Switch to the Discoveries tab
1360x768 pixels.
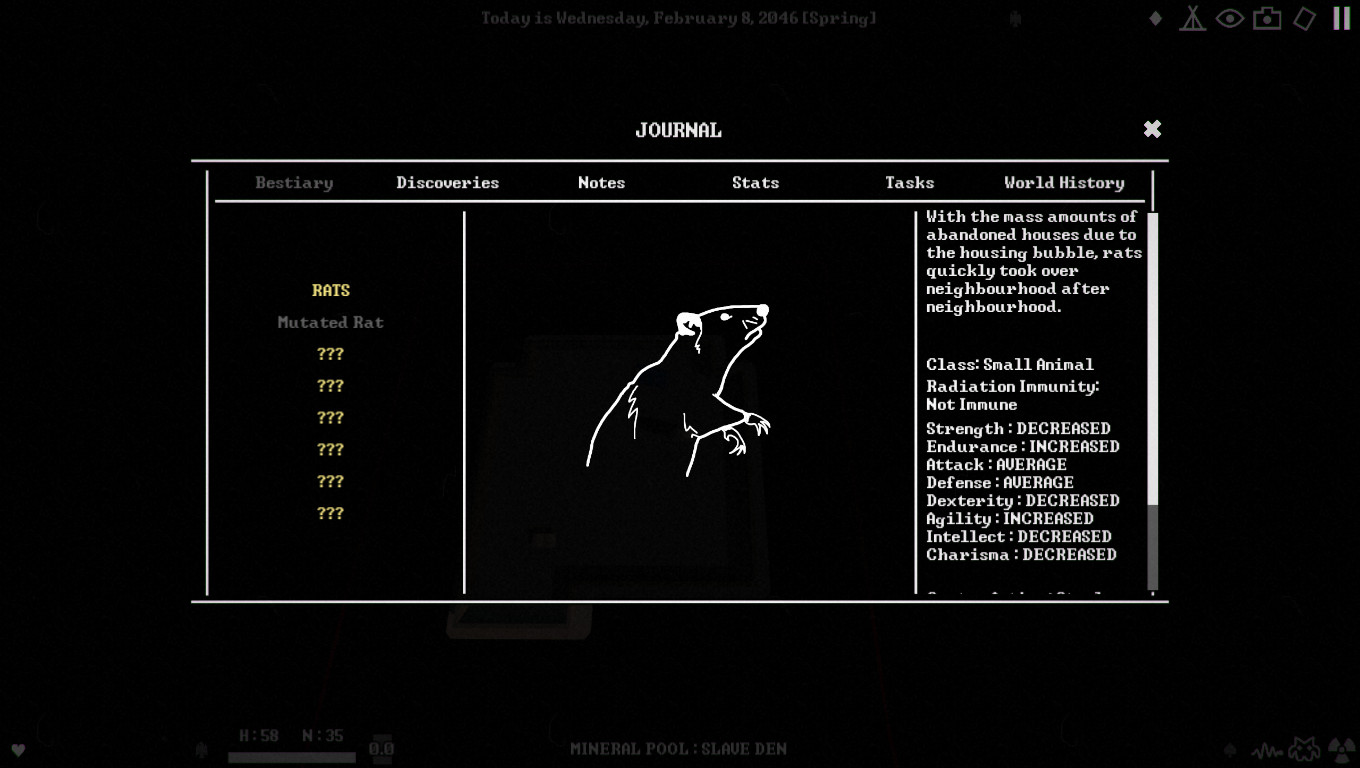[447, 183]
